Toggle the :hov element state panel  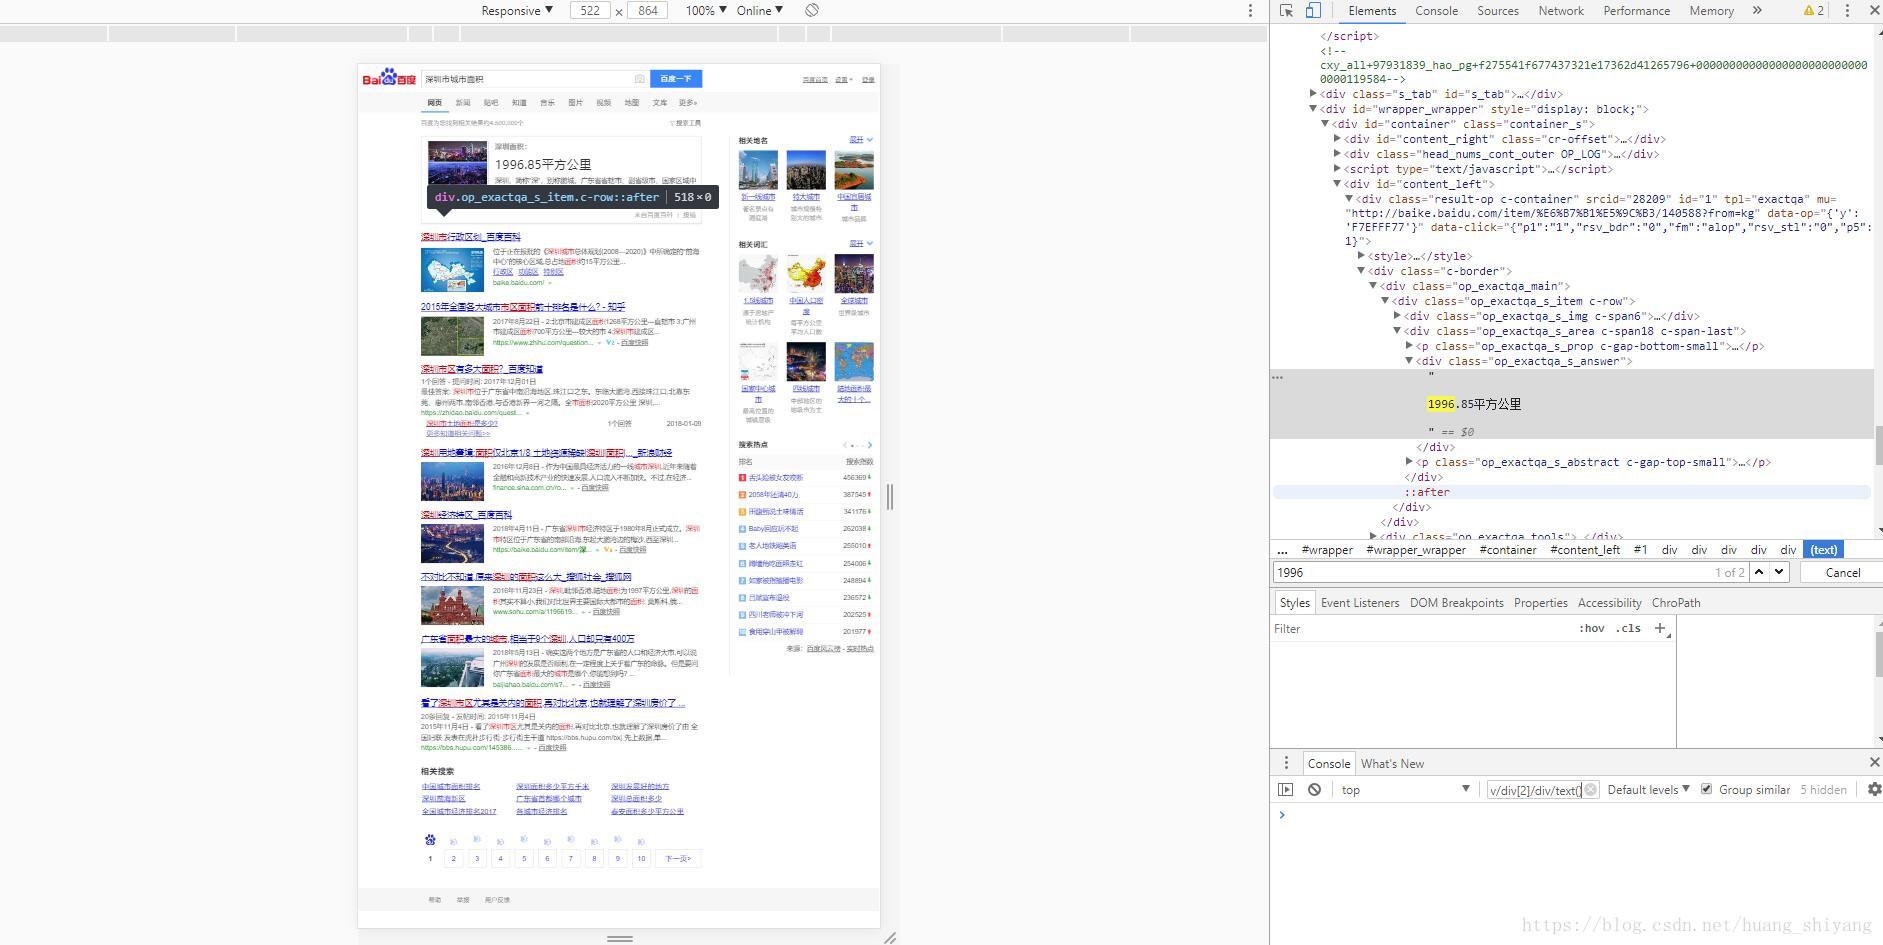[1592, 628]
